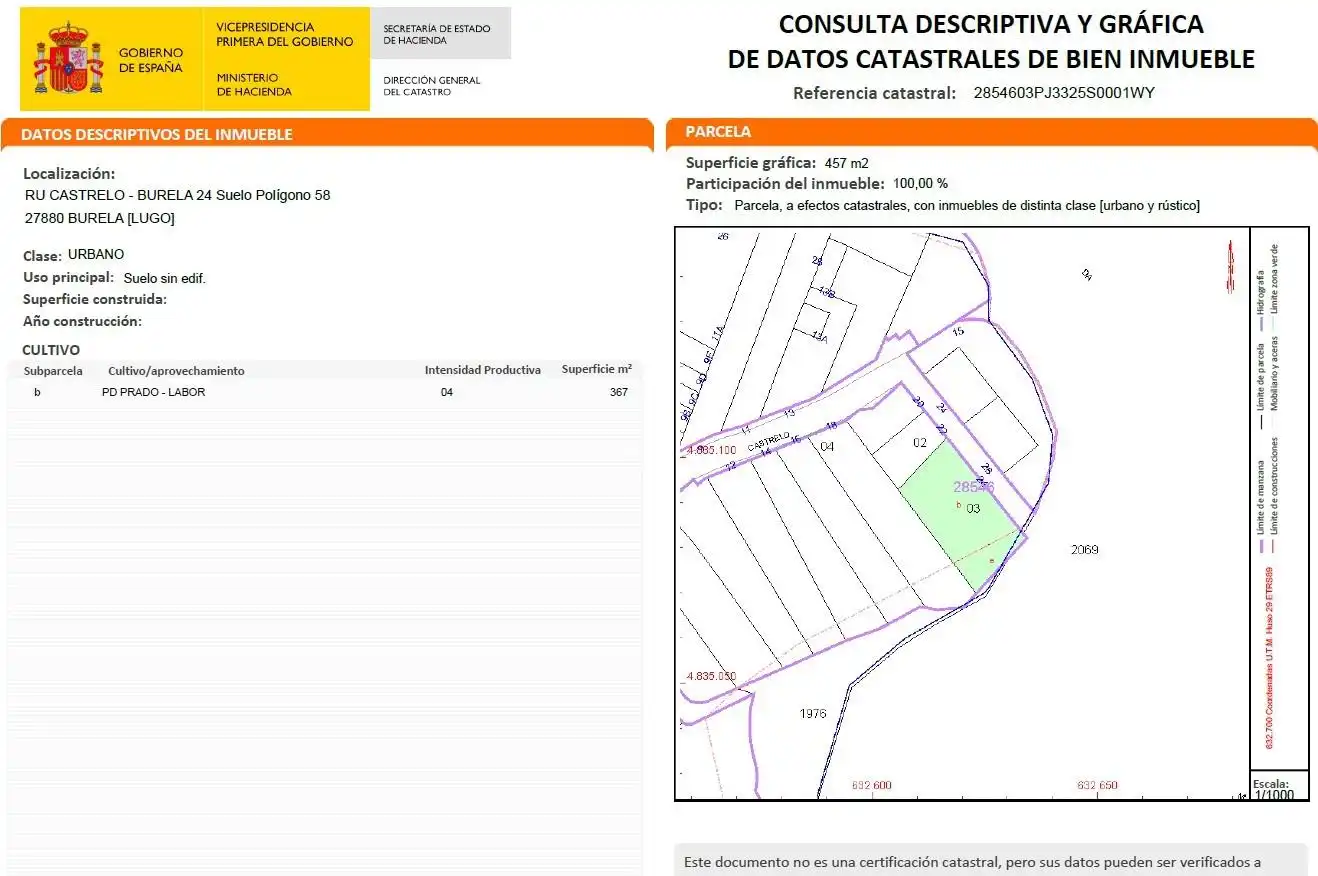1318x876 pixels.
Task: Click the 'Localización:' label
Action: [69, 174]
